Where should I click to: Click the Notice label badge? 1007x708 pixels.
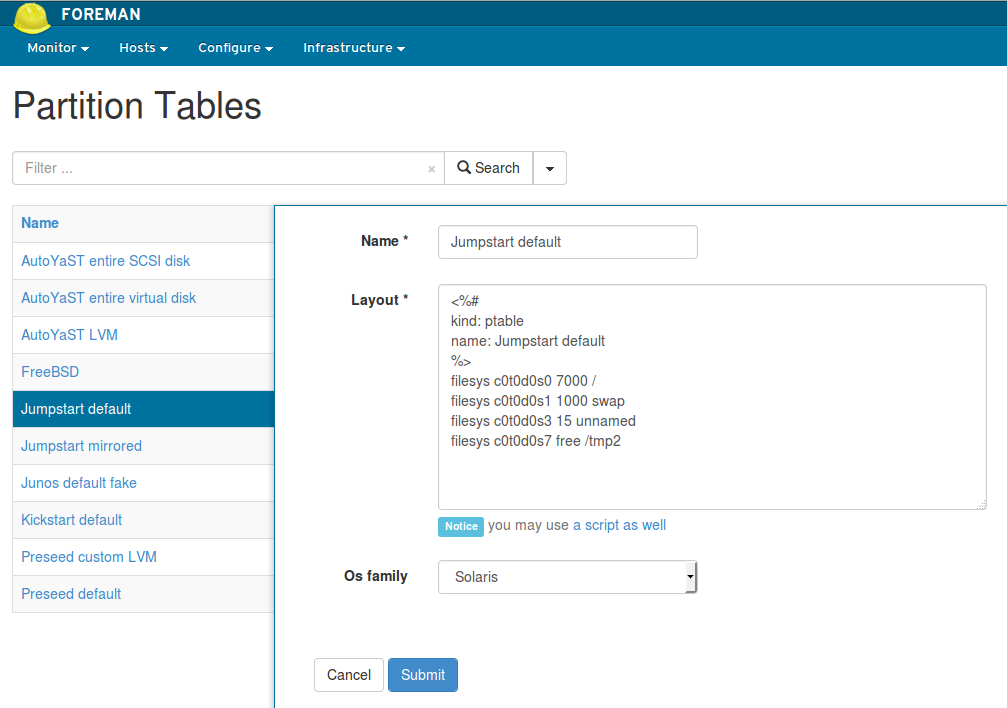(x=461, y=526)
